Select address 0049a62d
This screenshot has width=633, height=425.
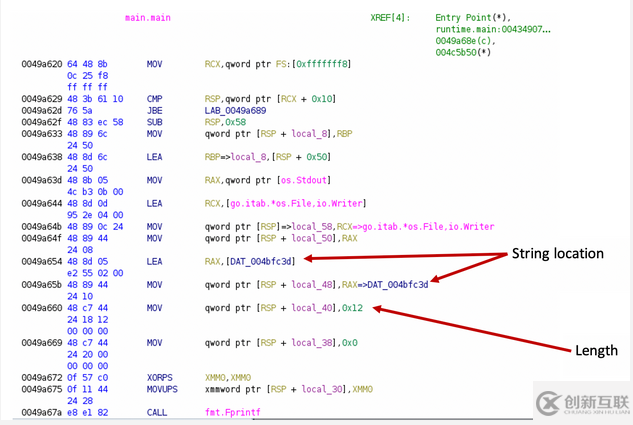(42, 111)
